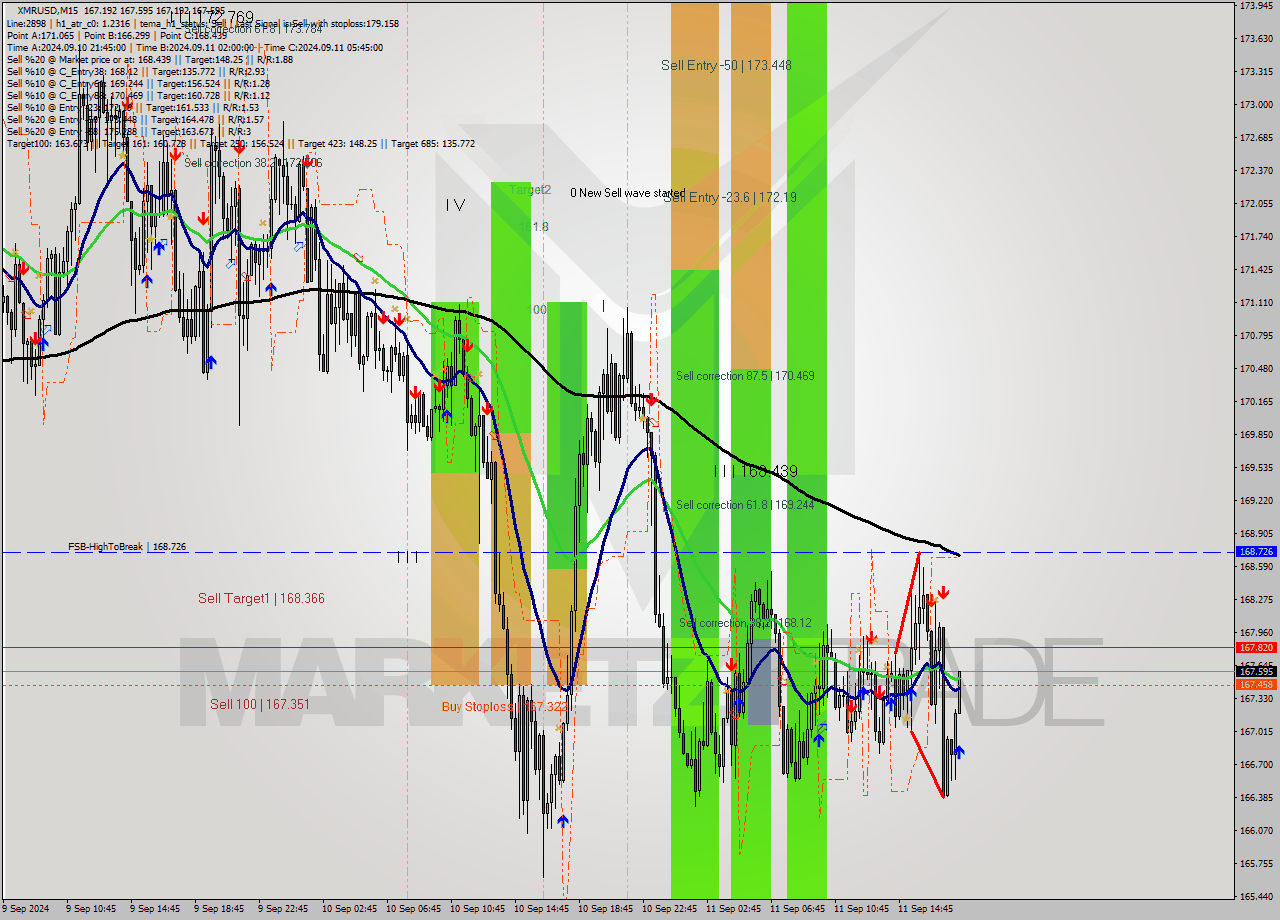The height and width of the screenshot is (920, 1280).
Task: Click the '11 Sep 06:45' time axis label
Action: (x=797, y=909)
